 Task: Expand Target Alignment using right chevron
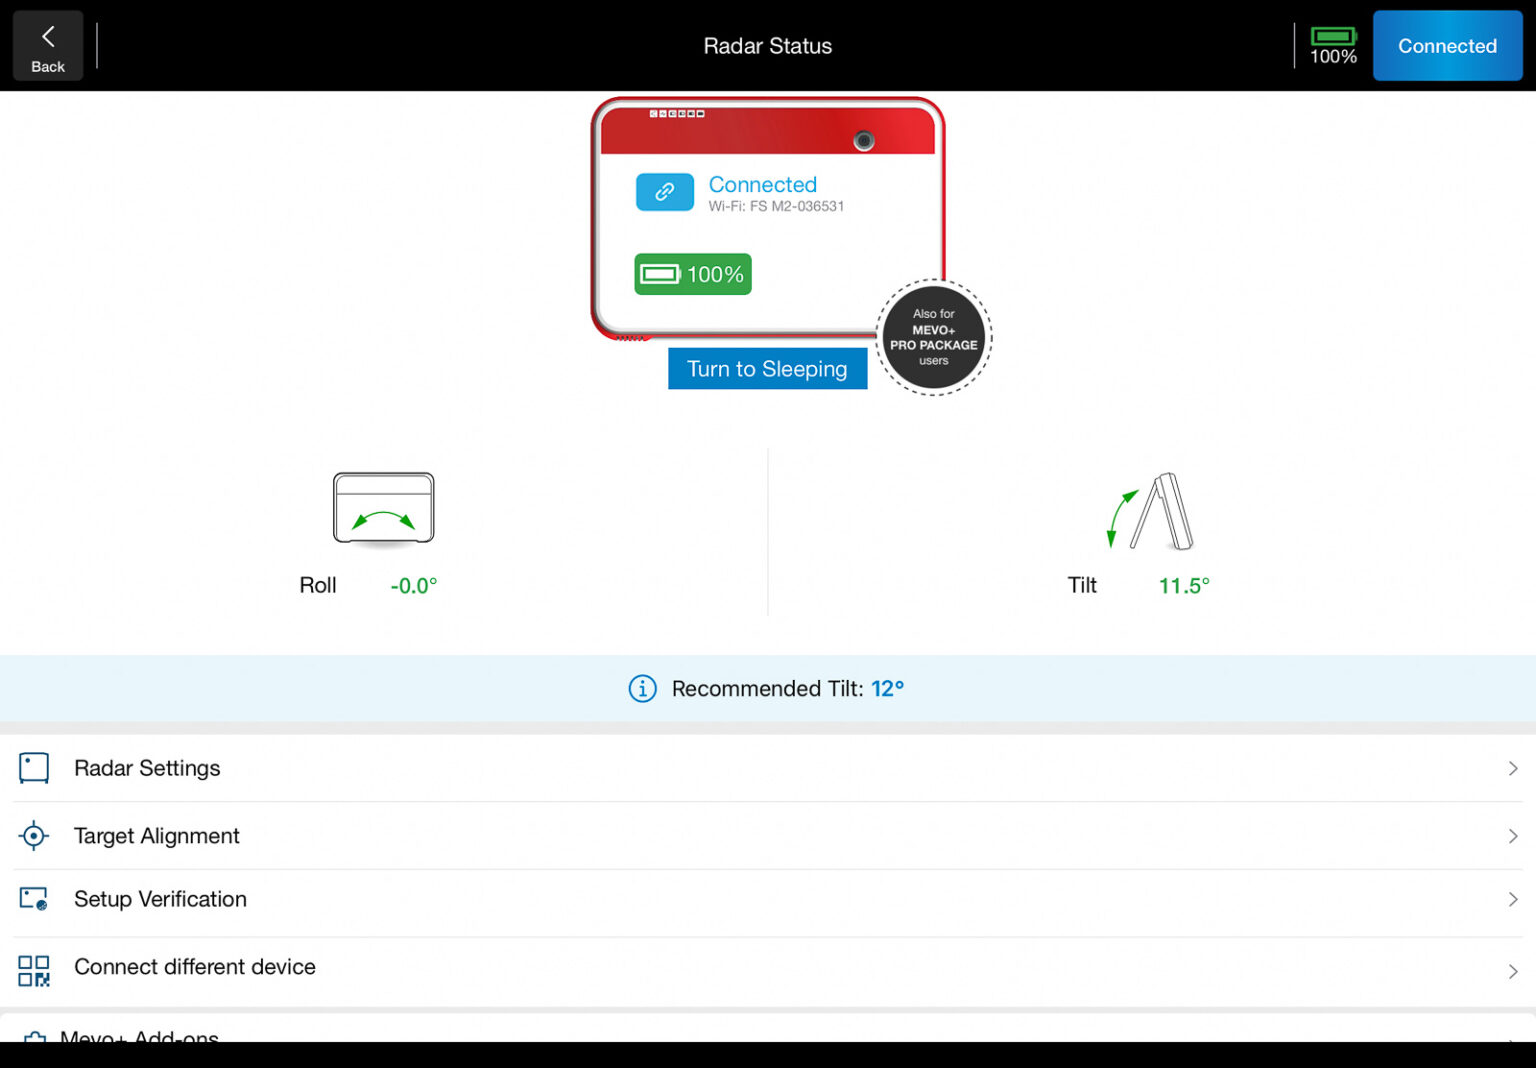point(1512,836)
